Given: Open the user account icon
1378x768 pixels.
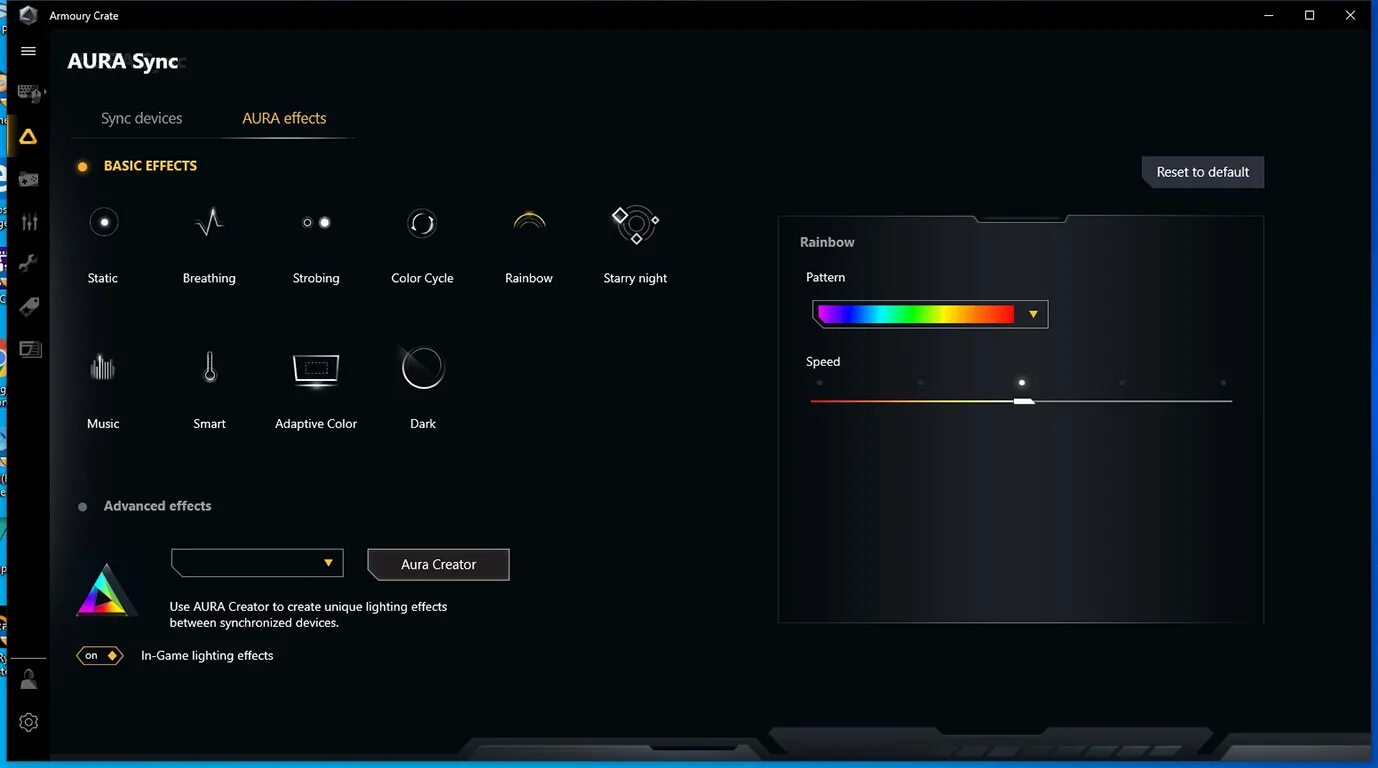Looking at the screenshot, I should pos(28,679).
